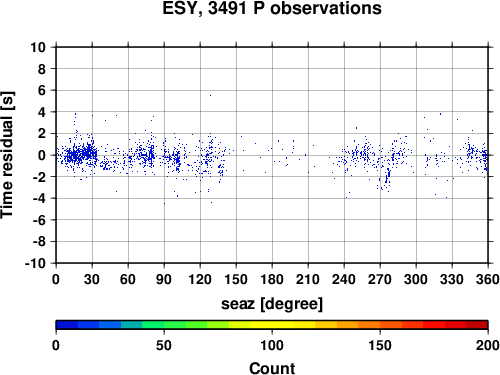Click the colorbar tick label 200

point(488,345)
